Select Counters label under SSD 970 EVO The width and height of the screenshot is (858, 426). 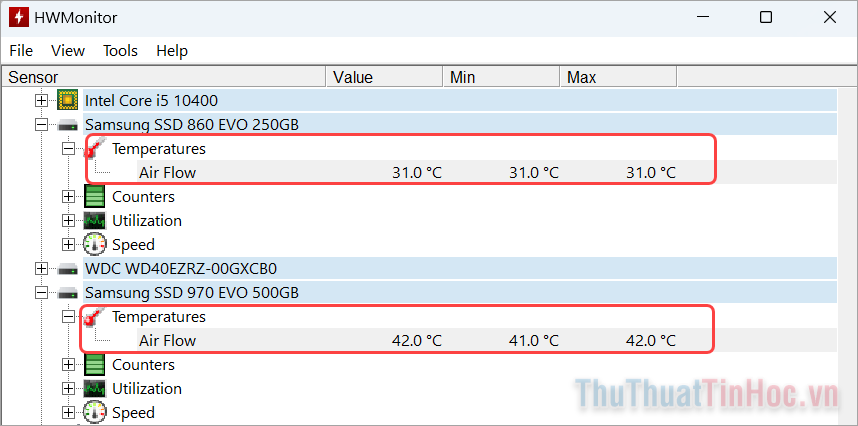(x=143, y=365)
